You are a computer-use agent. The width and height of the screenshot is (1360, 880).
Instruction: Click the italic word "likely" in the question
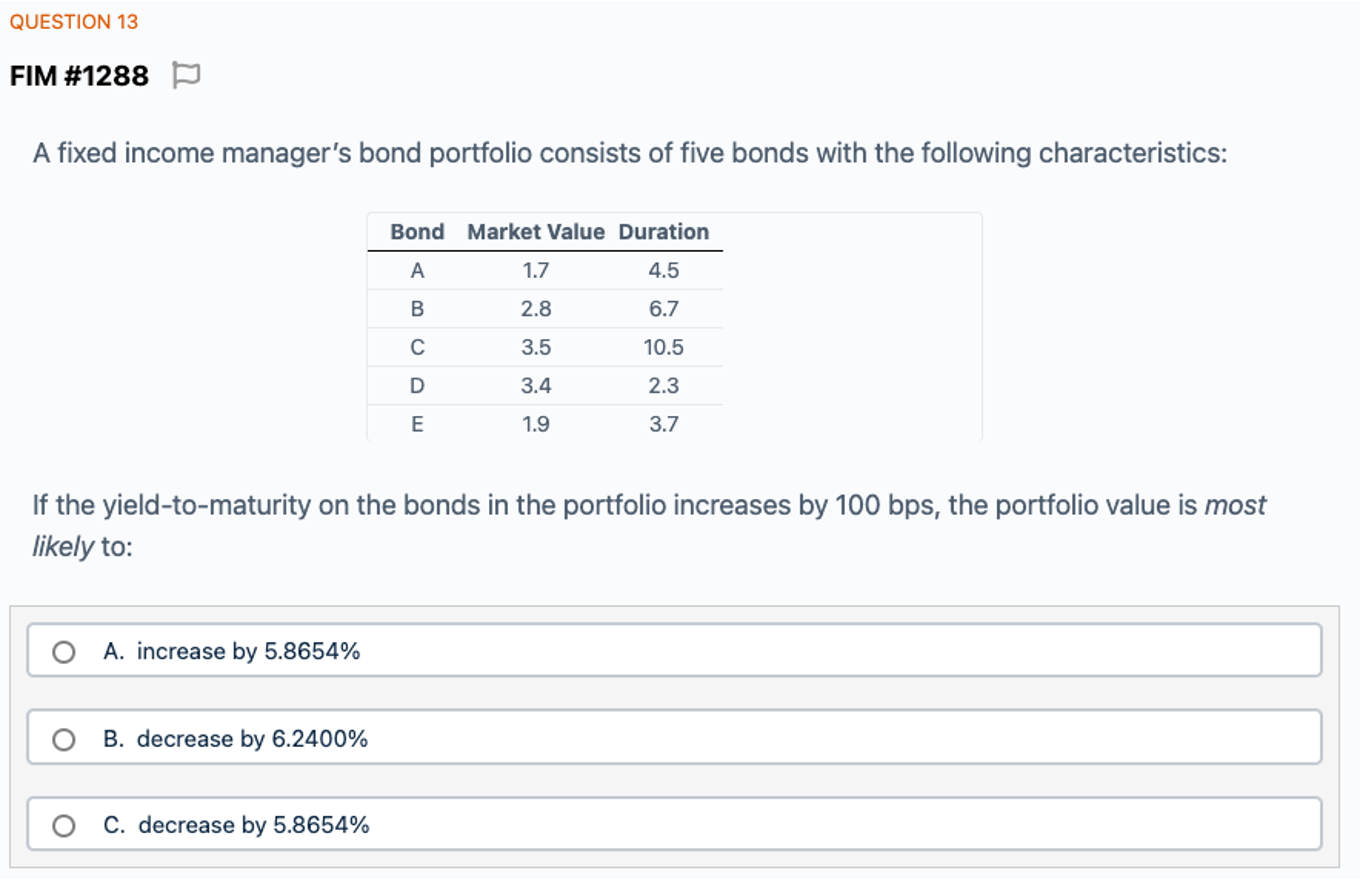coord(63,548)
